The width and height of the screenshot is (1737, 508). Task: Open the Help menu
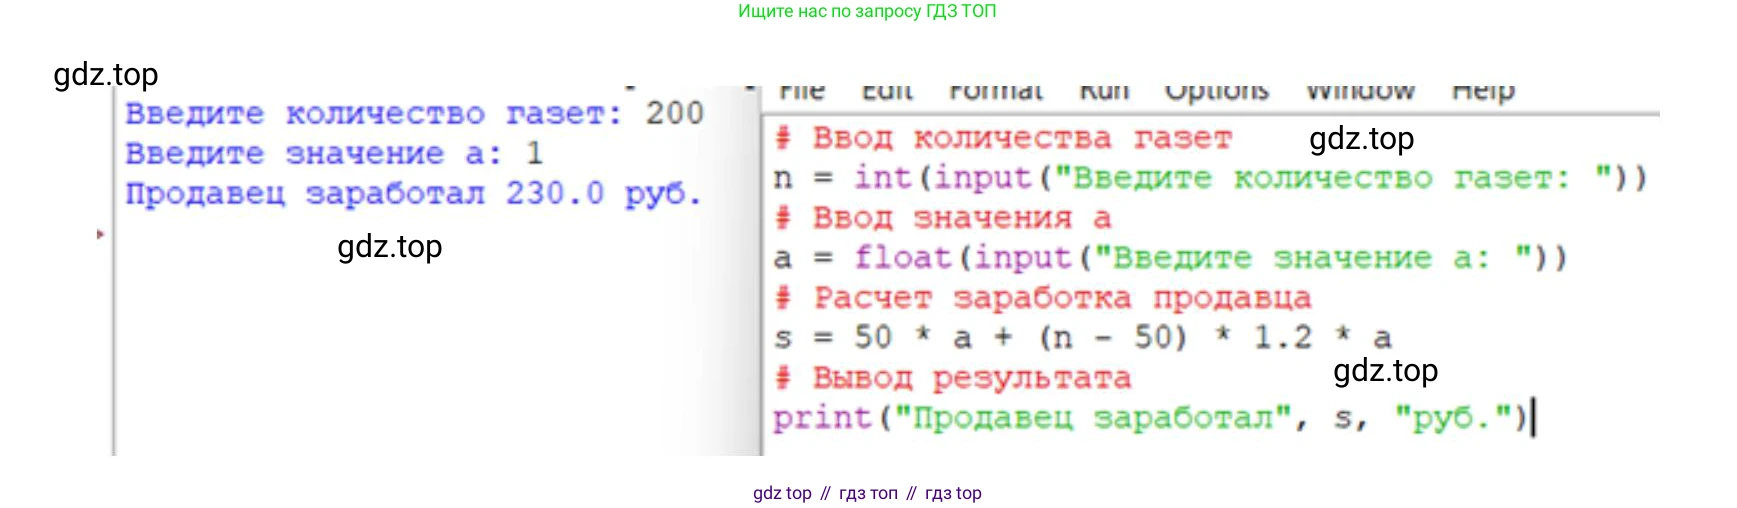pos(1483,93)
